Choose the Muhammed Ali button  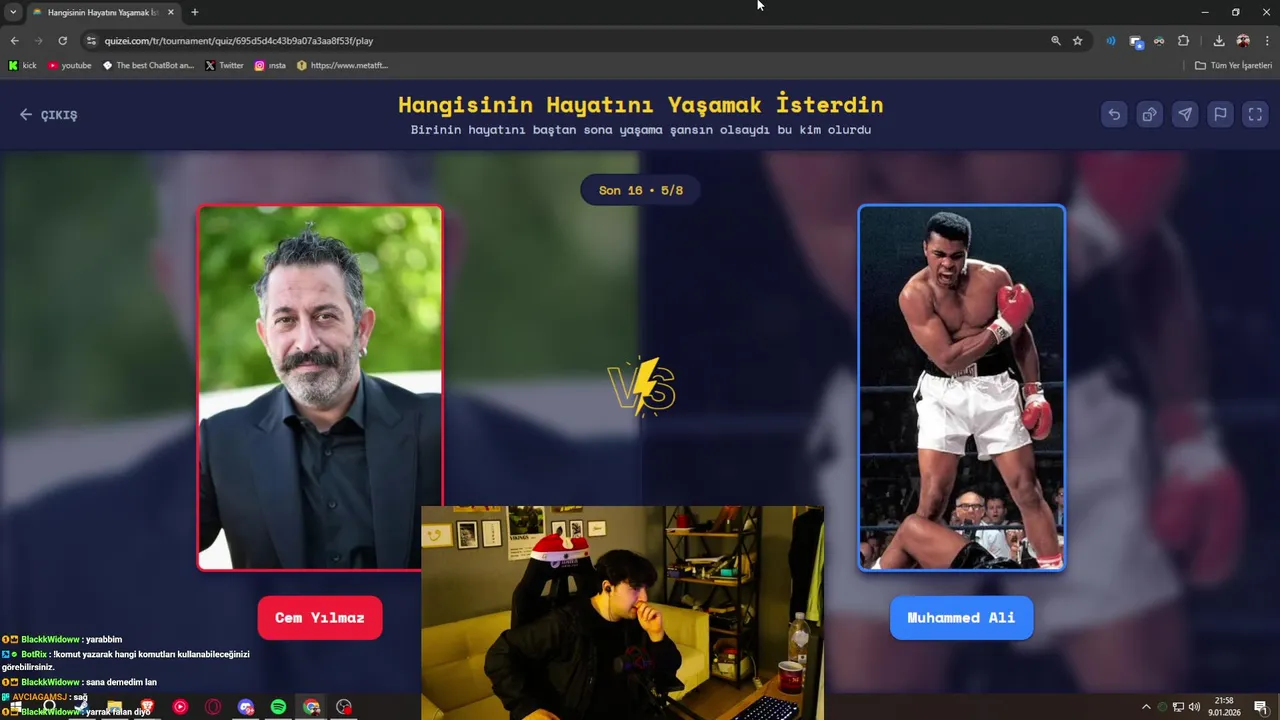click(961, 618)
